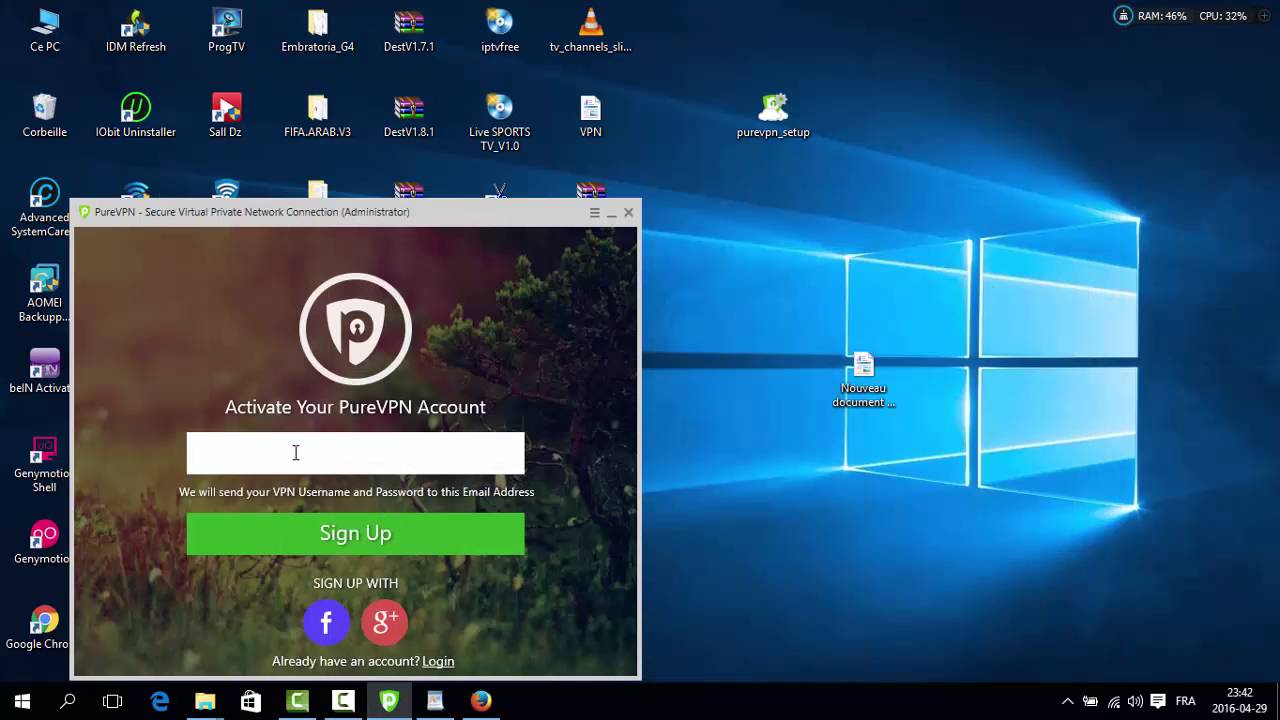Close the PureVPN window
The width and height of the screenshot is (1280, 720).
[x=628, y=212]
